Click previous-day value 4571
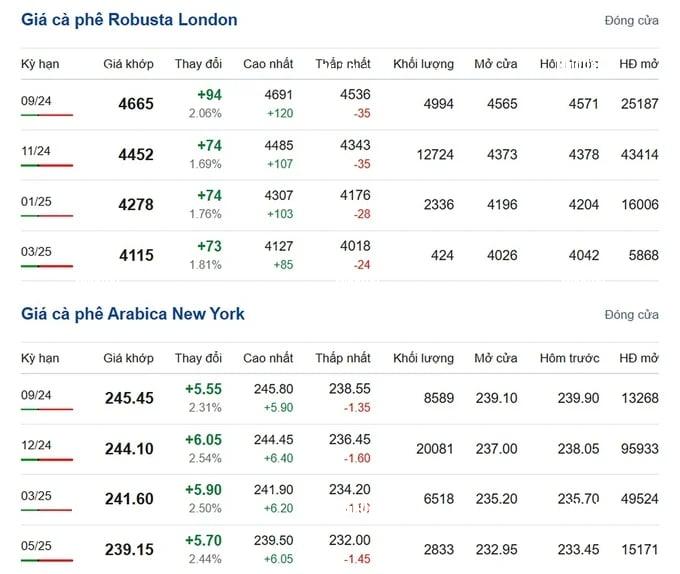Screen dimensions: 680x574 pos(584,104)
